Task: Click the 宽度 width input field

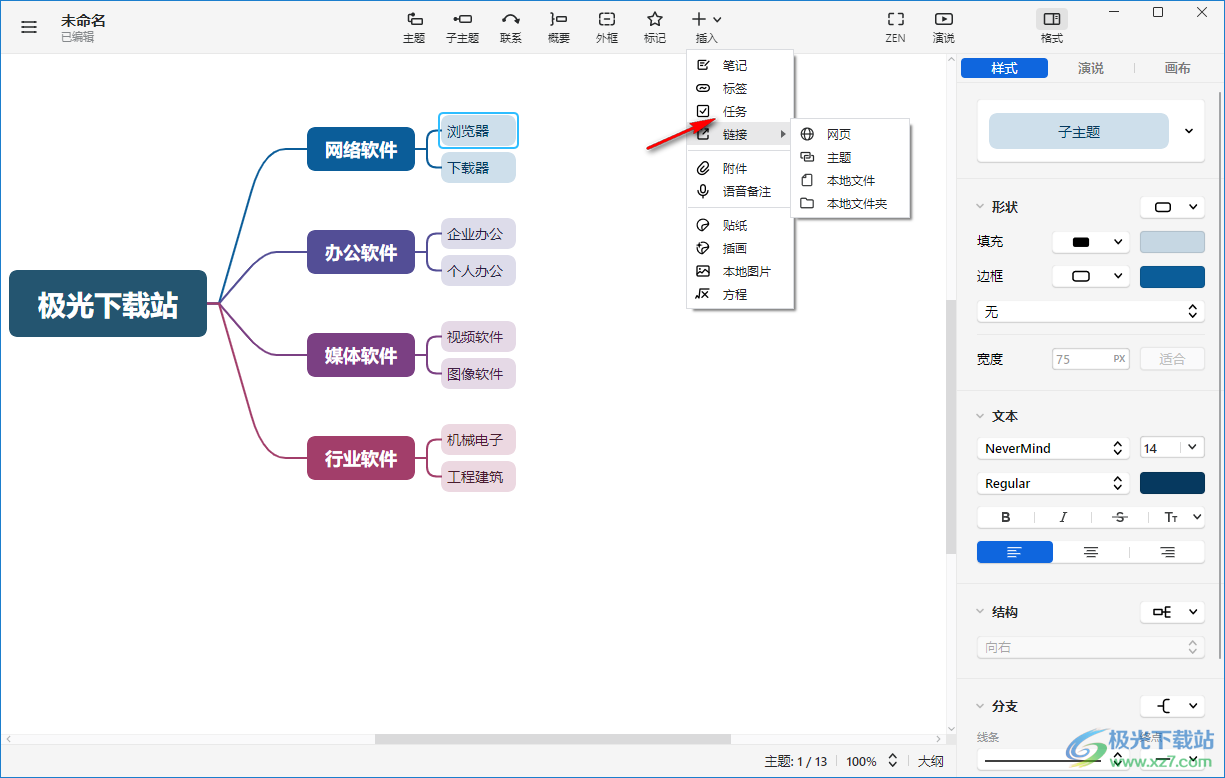Action: point(1091,359)
